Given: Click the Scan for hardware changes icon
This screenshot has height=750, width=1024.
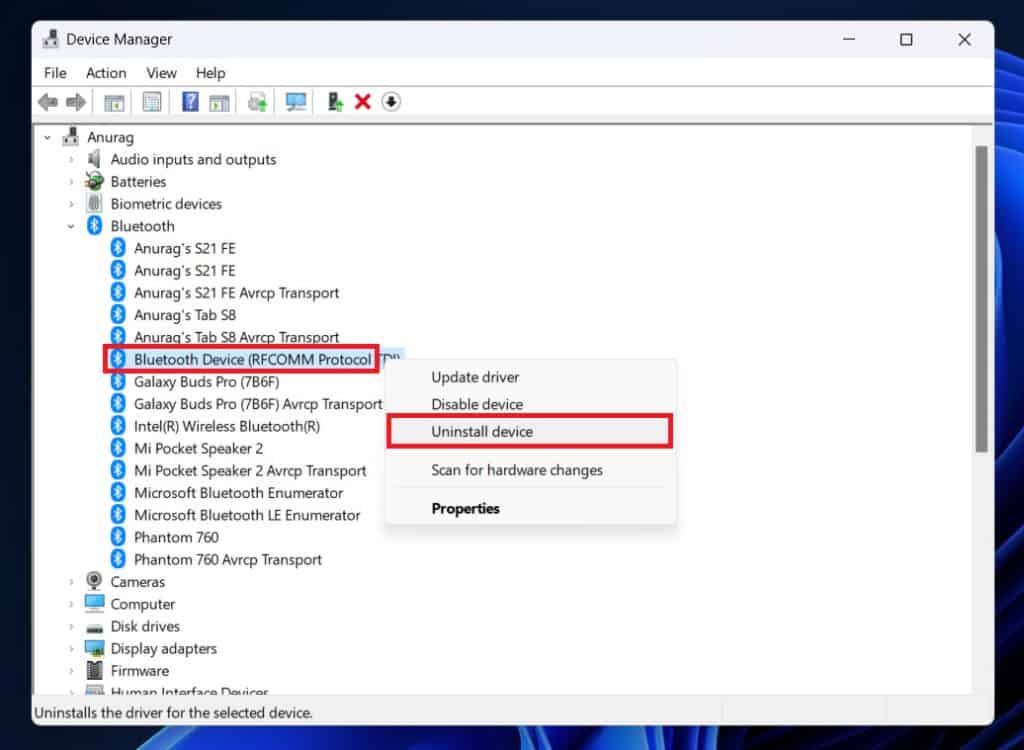Looking at the screenshot, I should point(295,101).
